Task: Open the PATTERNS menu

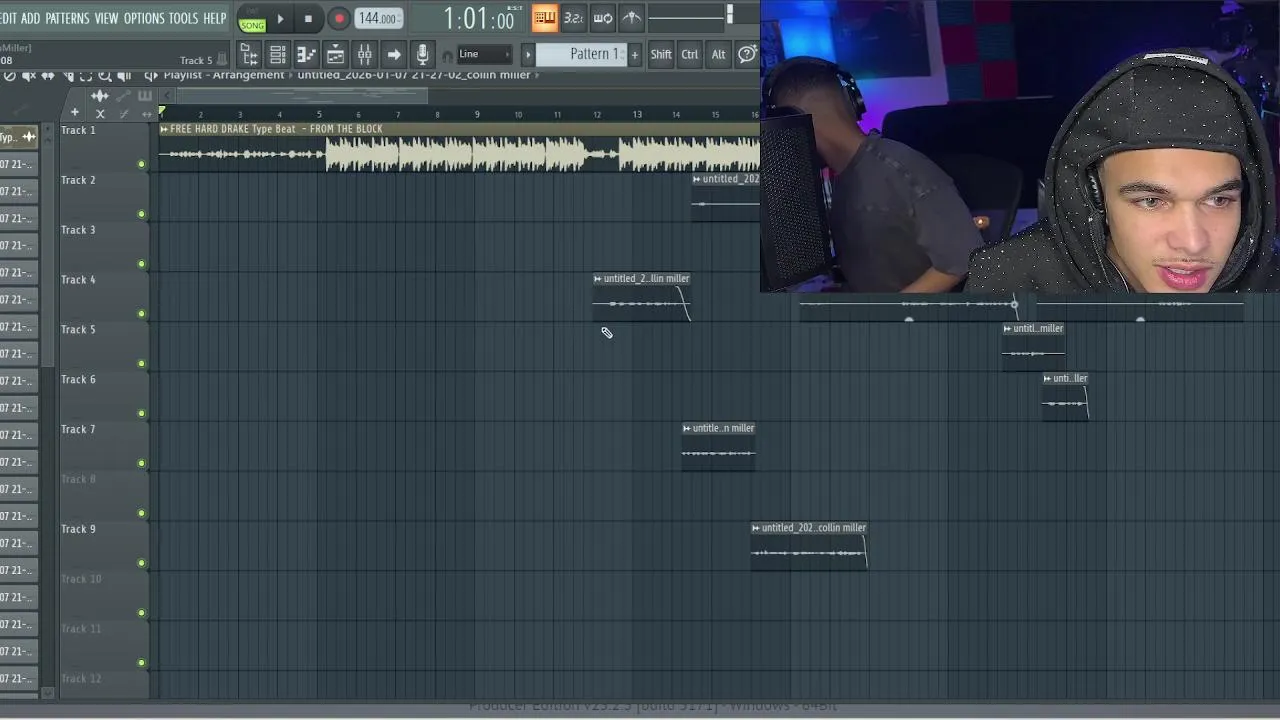Action: point(67,18)
